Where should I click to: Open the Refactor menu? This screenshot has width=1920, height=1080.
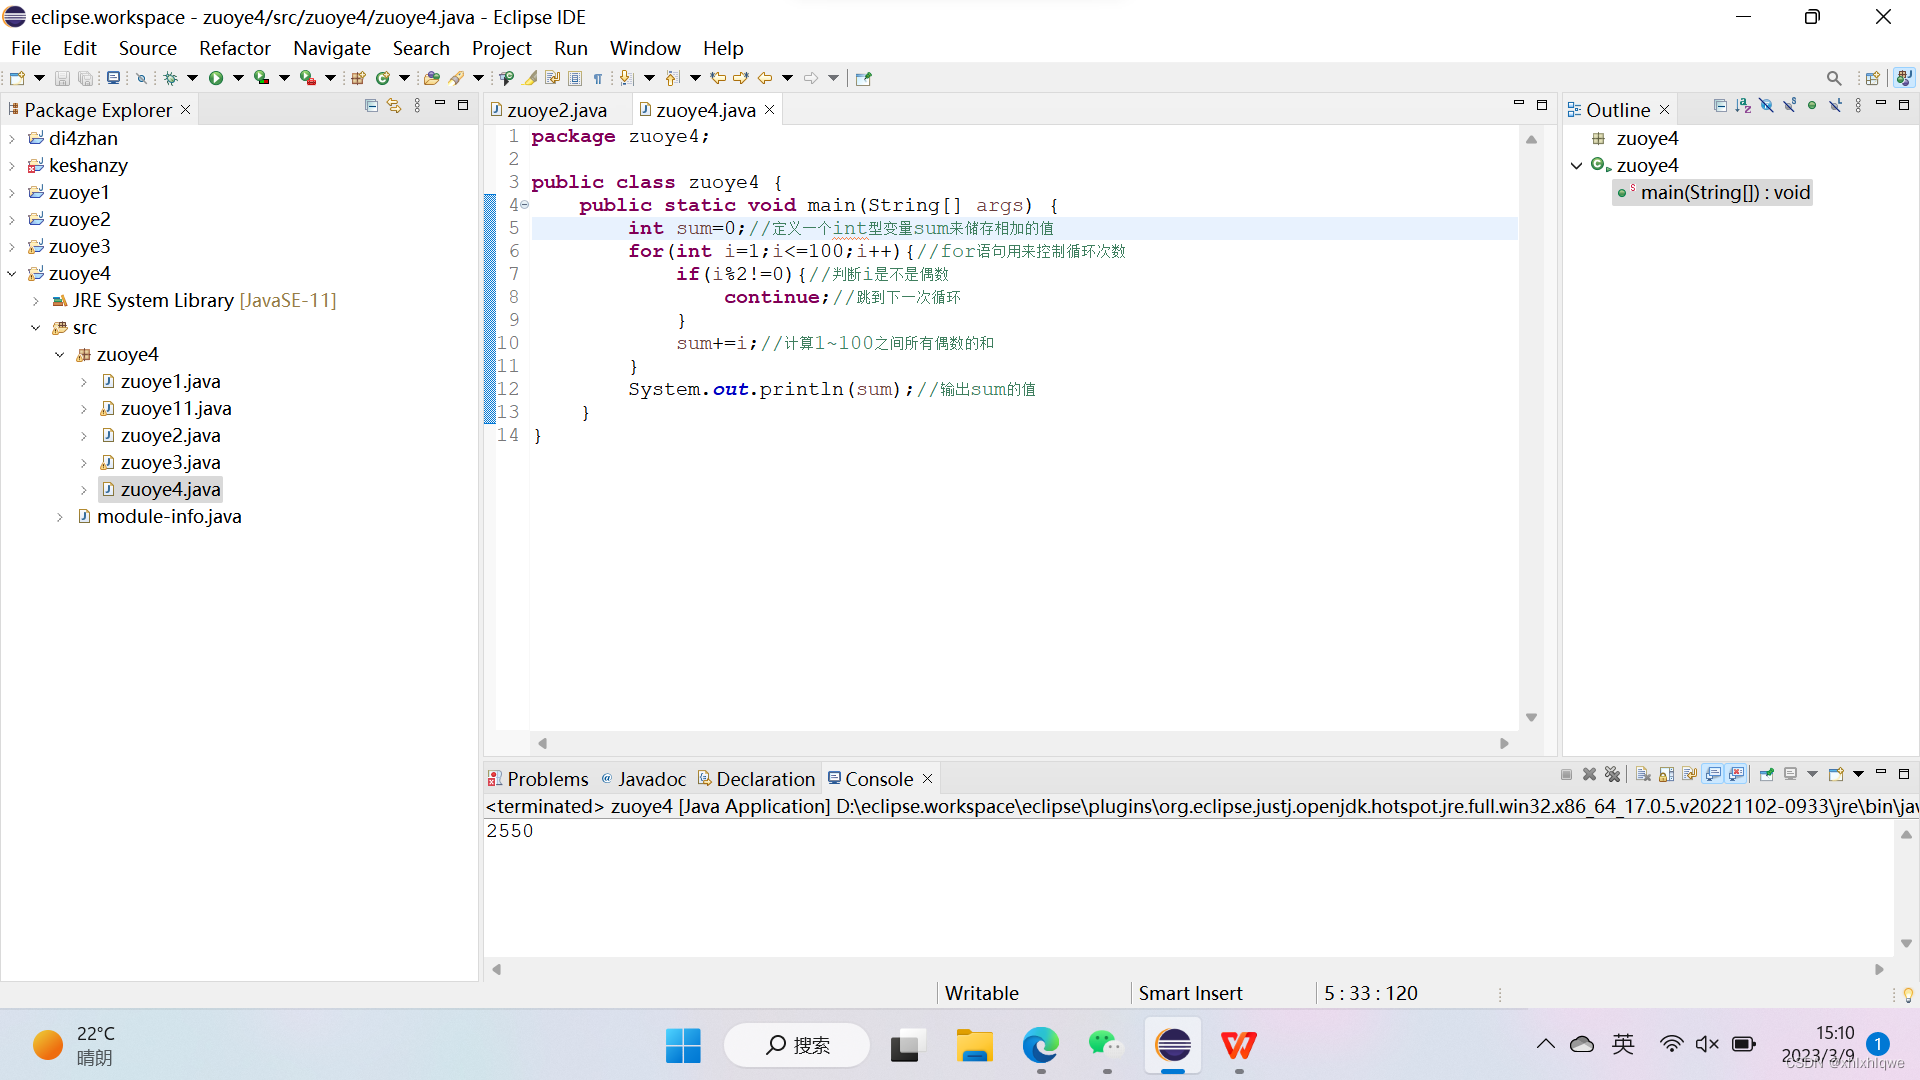234,48
